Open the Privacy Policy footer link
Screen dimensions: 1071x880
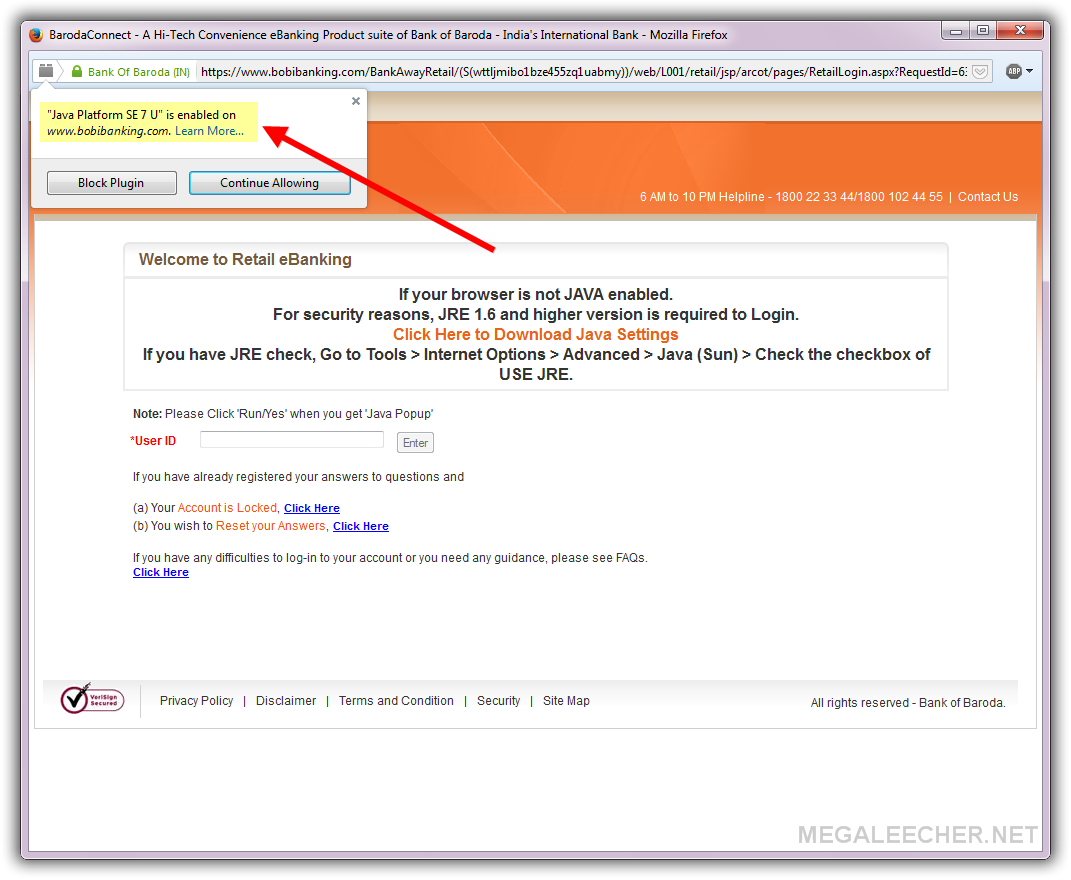(197, 701)
